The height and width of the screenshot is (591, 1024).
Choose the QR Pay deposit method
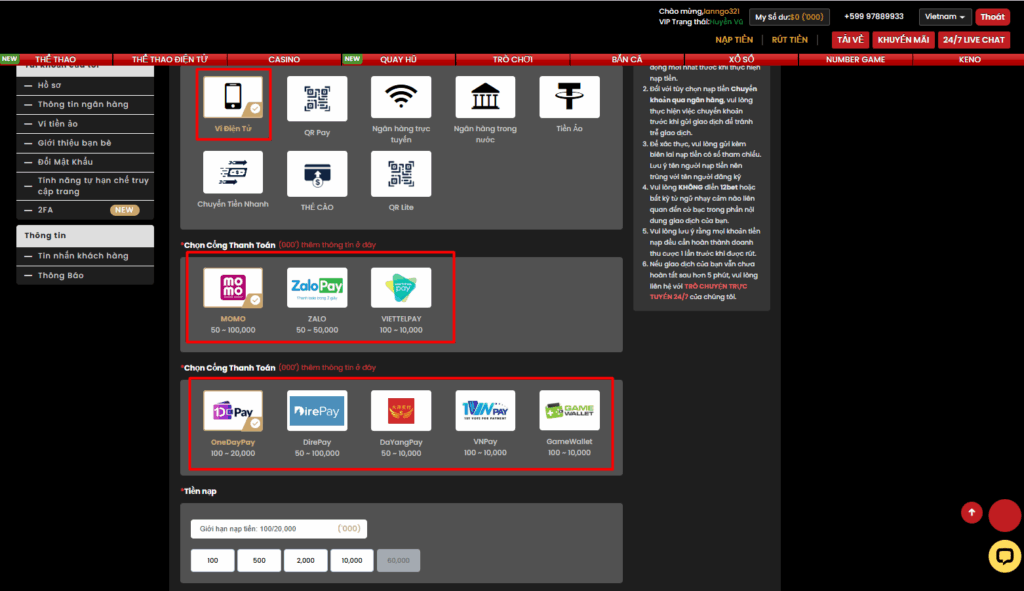pyautogui.click(x=317, y=99)
